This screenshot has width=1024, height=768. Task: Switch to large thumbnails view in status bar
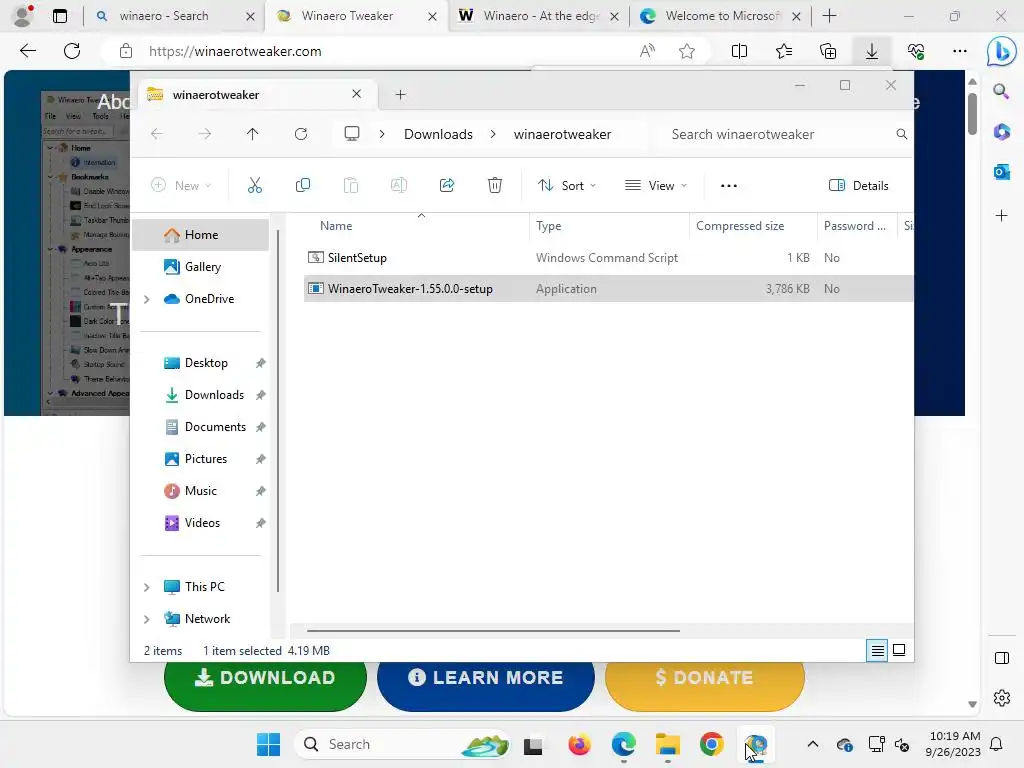899,650
